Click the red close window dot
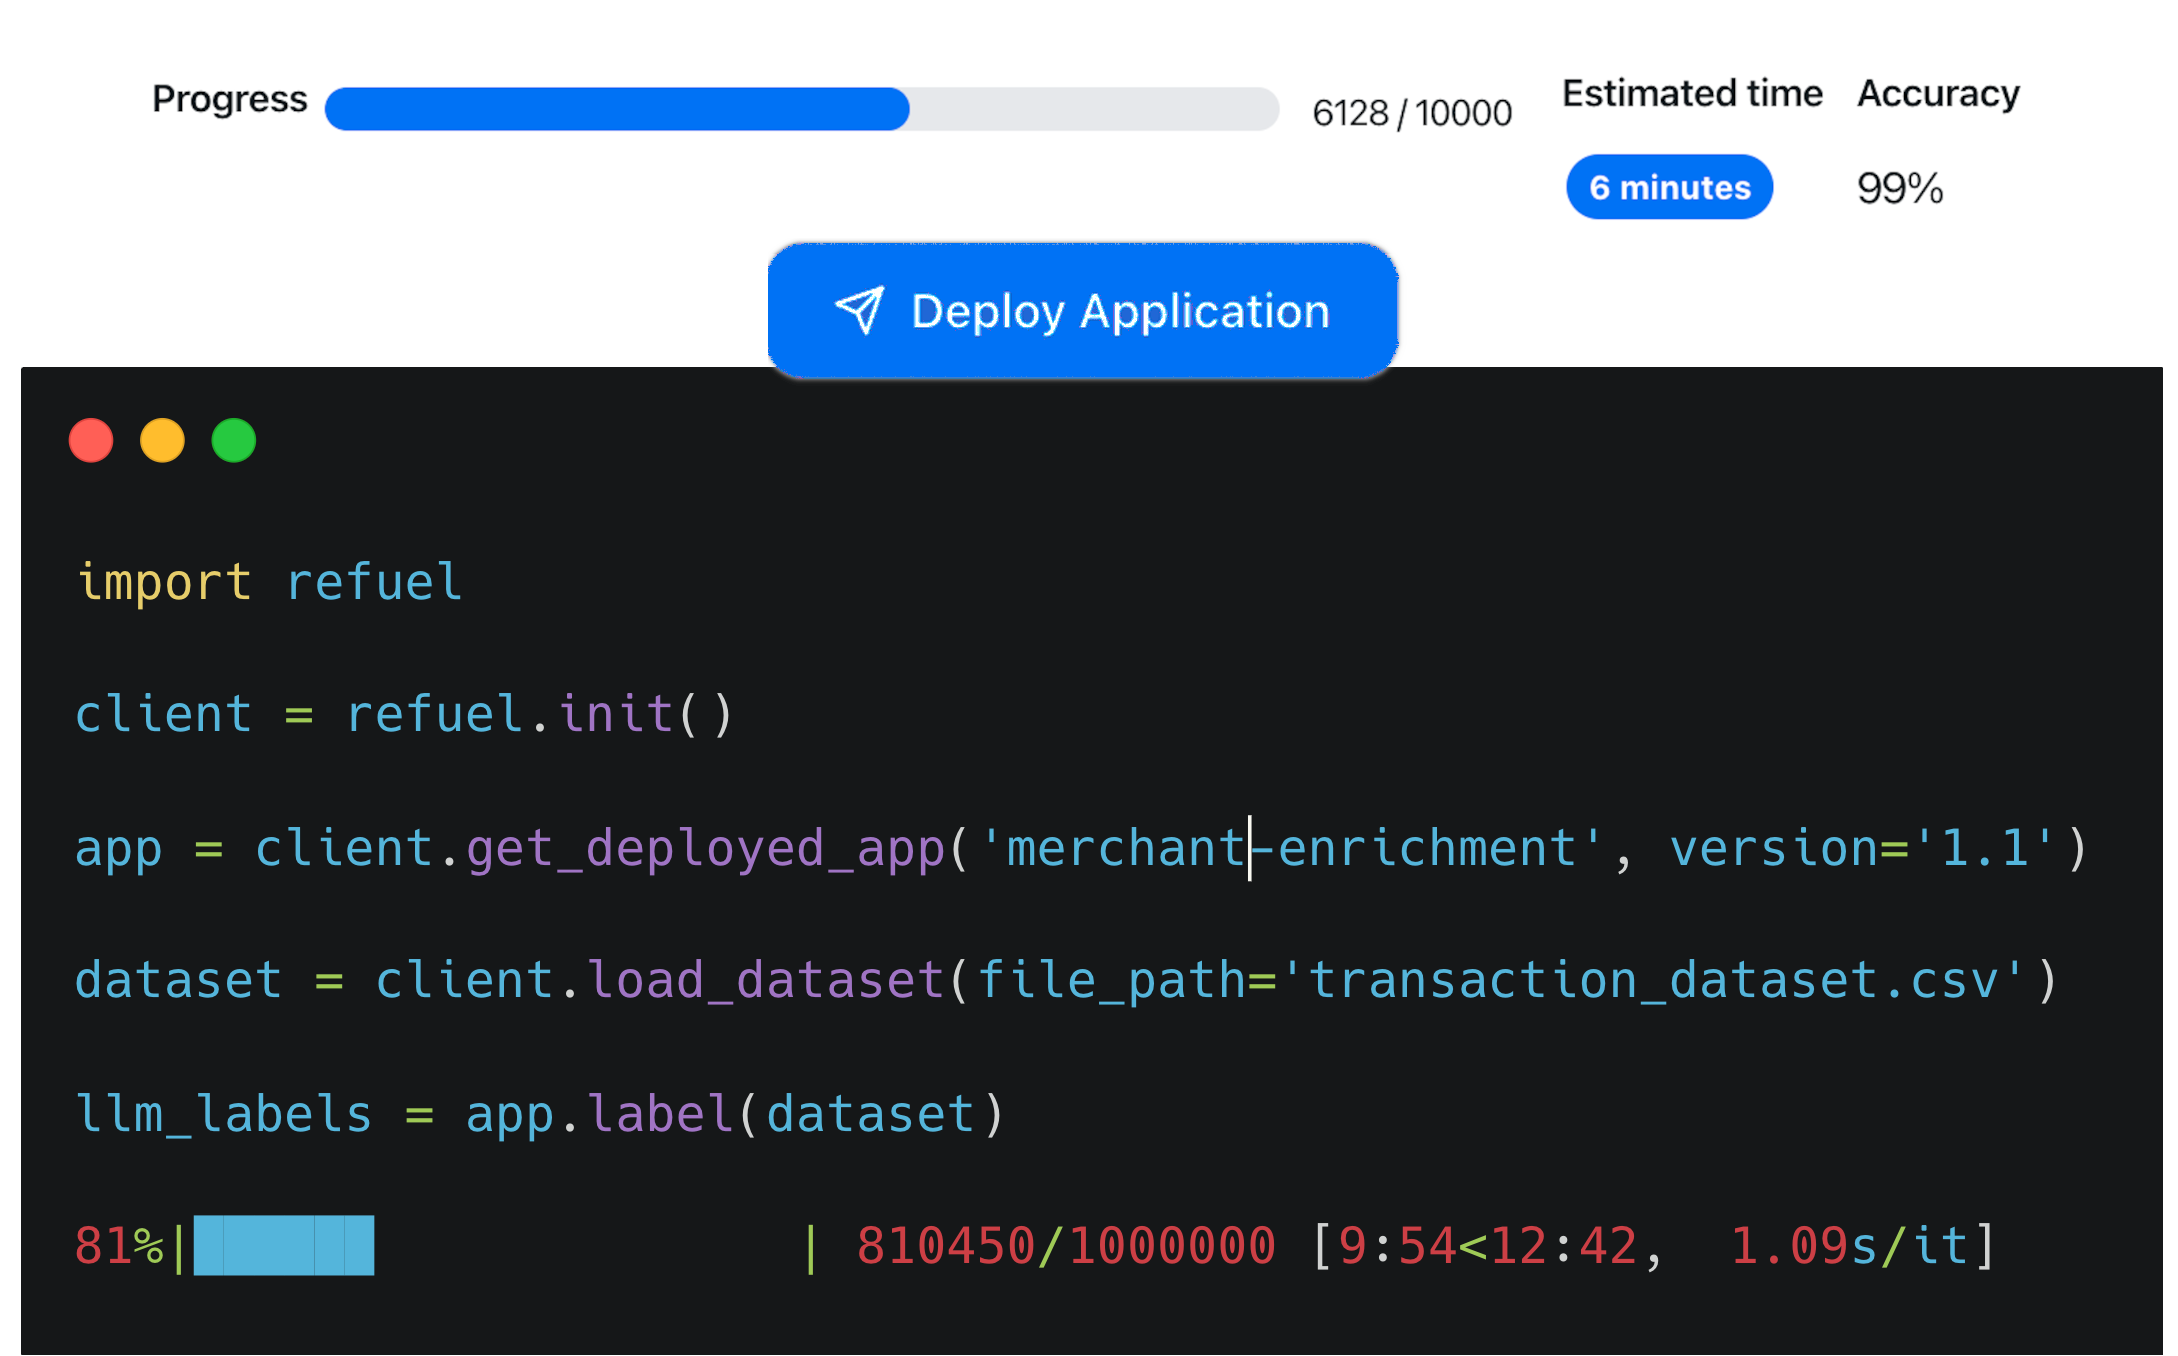2178x1356 pixels. (x=91, y=441)
